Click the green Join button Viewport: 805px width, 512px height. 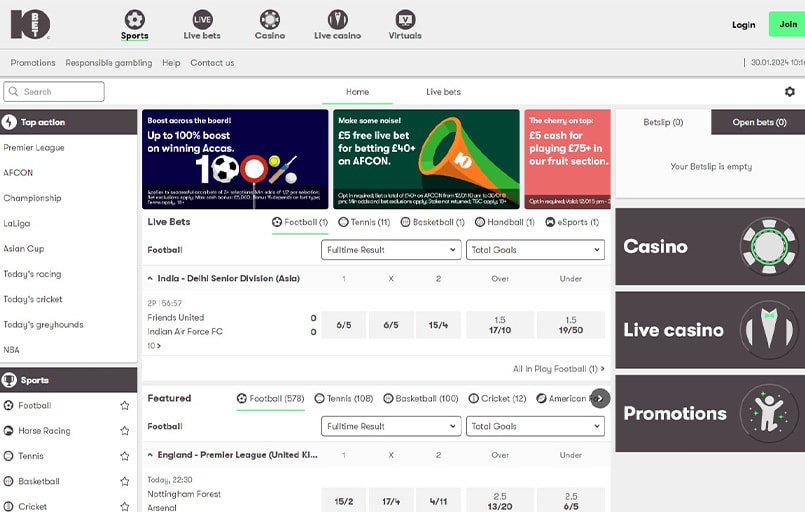(787, 24)
